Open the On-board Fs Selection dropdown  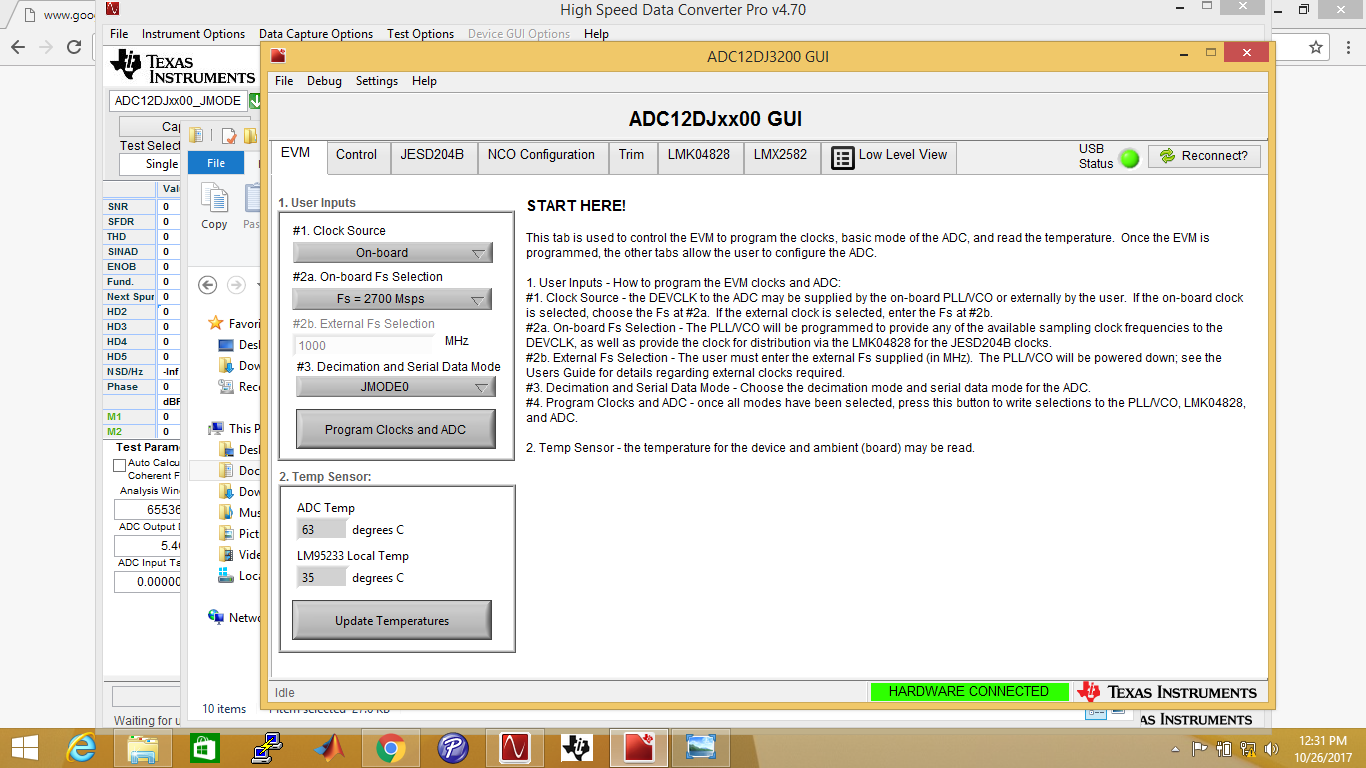[x=392, y=299]
